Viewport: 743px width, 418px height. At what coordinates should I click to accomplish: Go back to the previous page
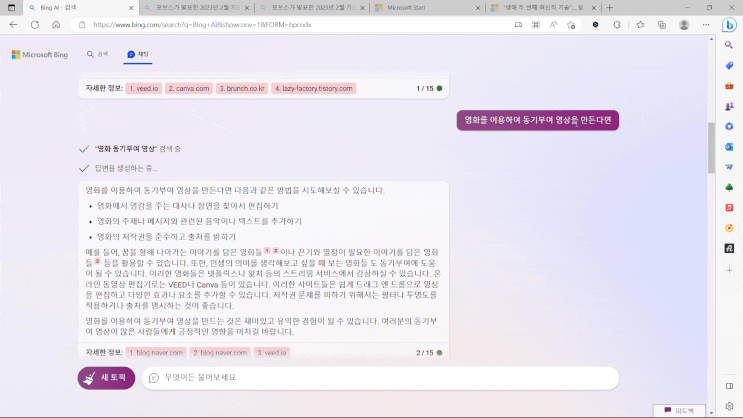(13, 25)
